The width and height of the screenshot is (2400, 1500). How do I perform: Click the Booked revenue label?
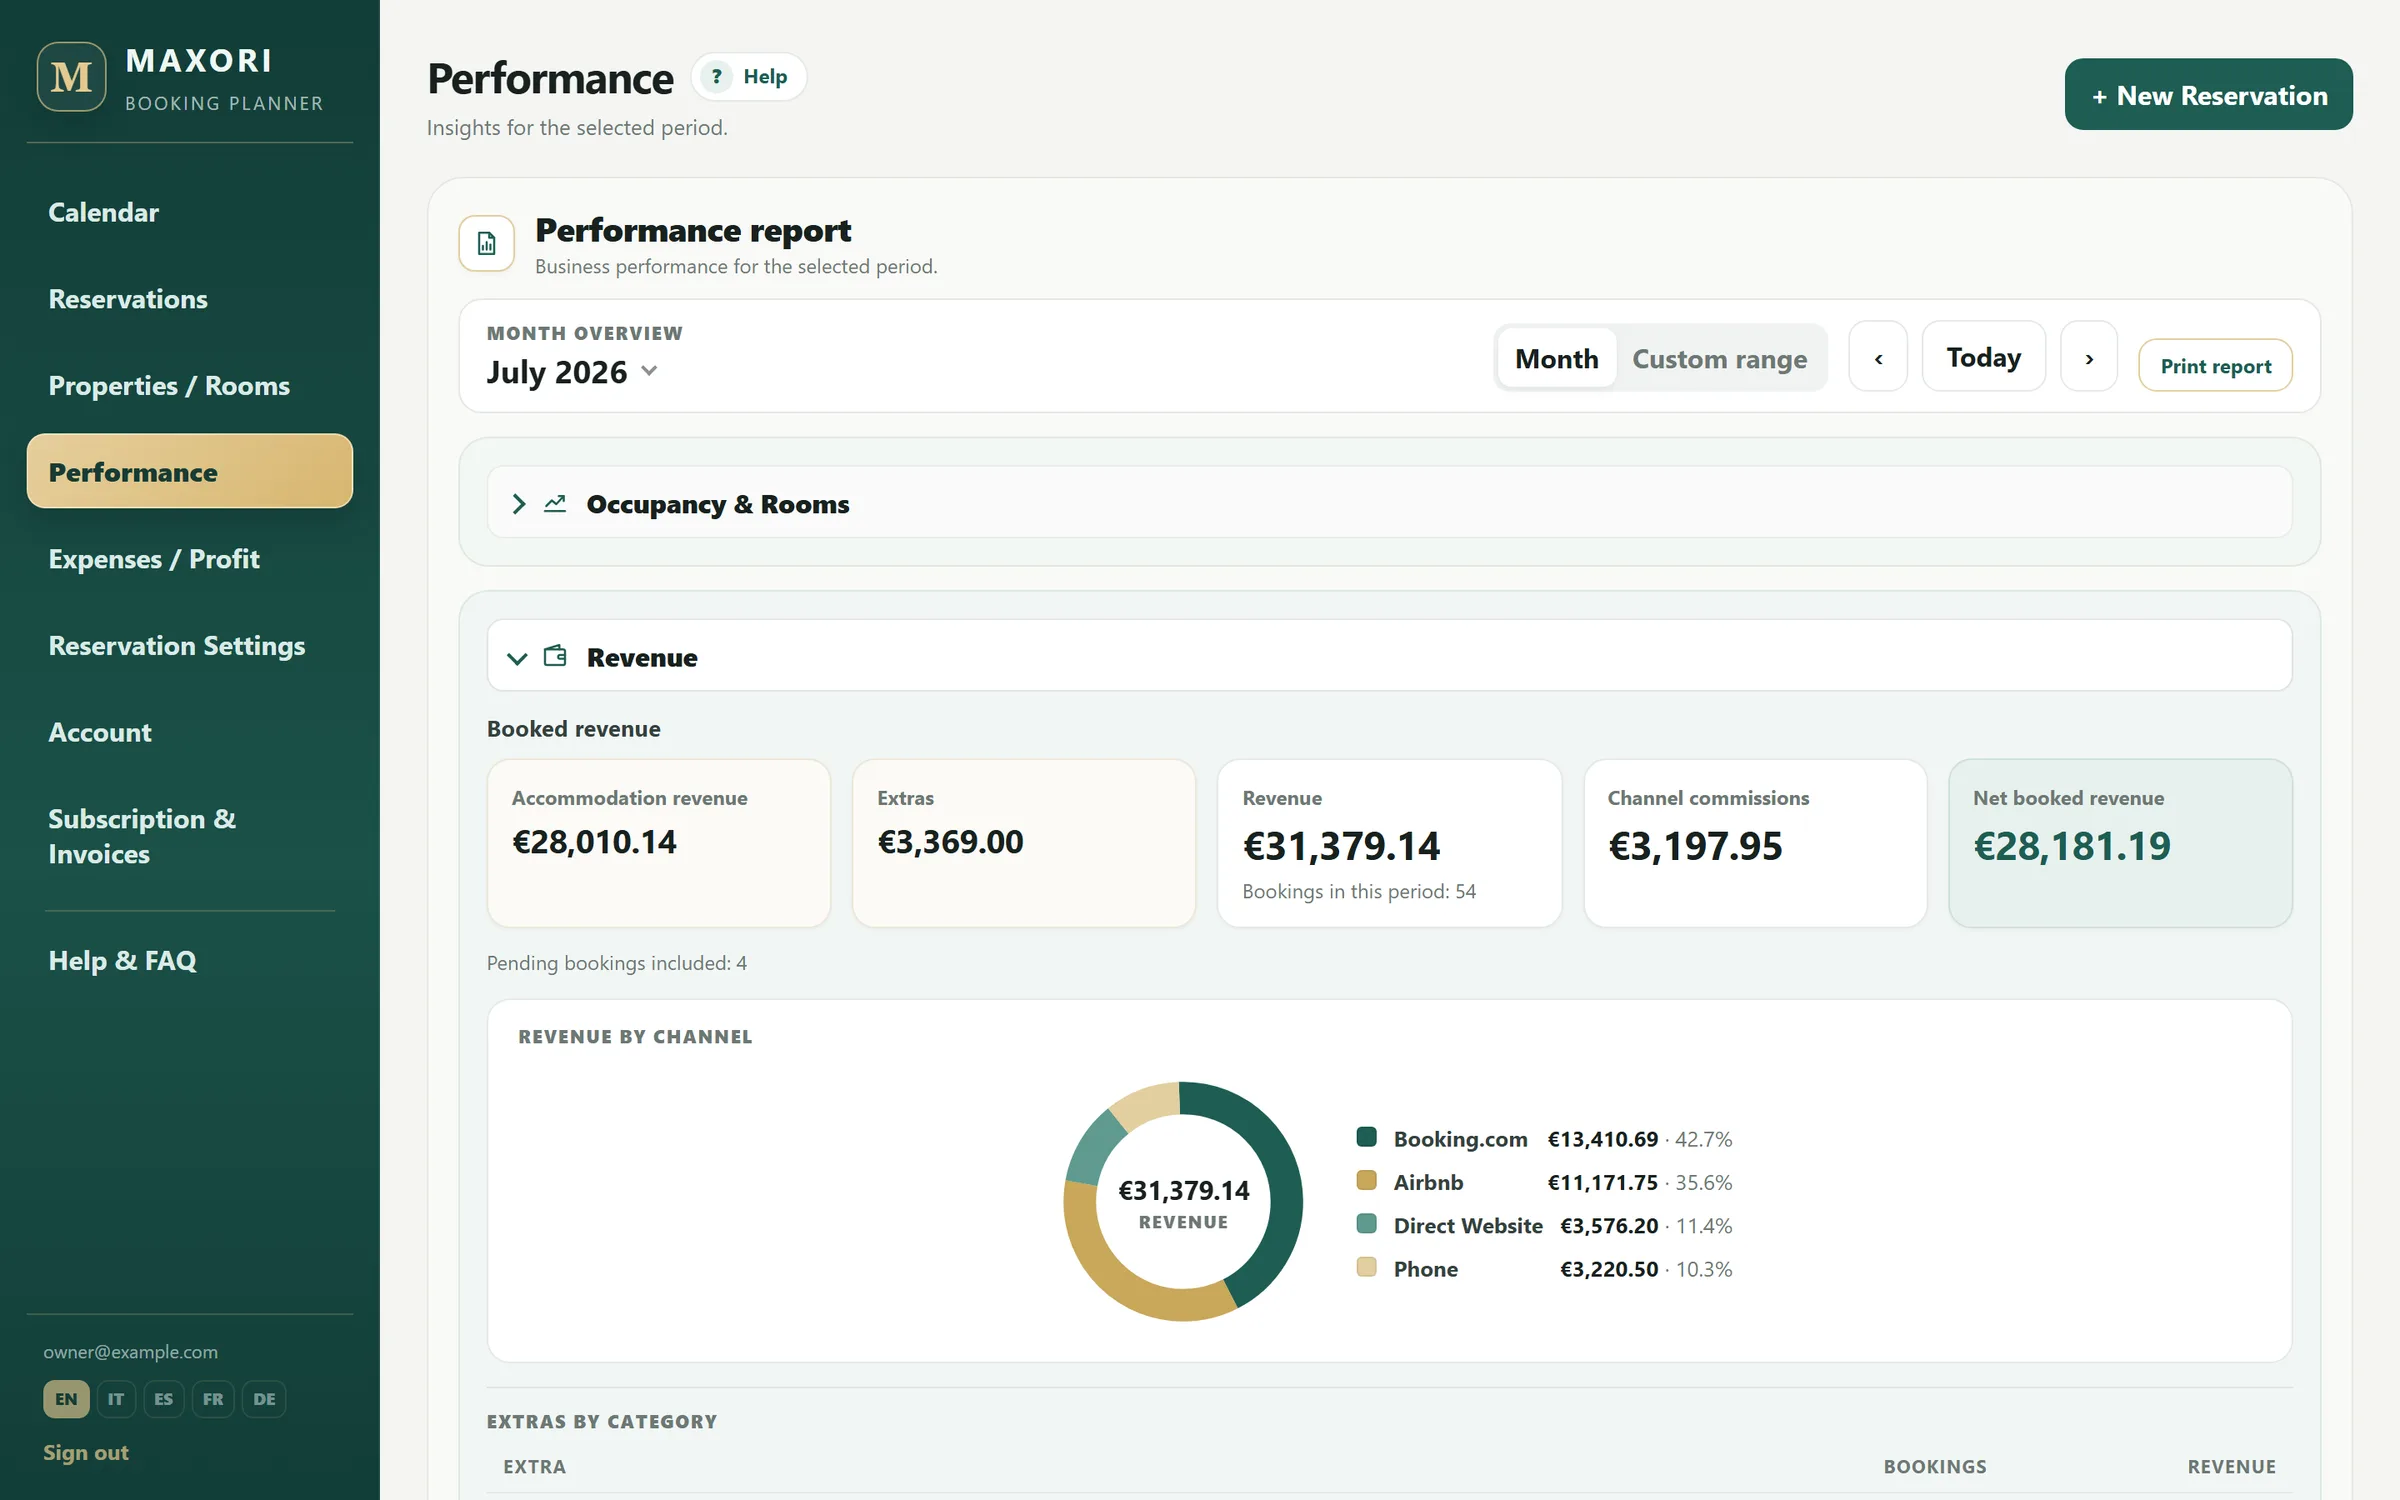point(573,729)
